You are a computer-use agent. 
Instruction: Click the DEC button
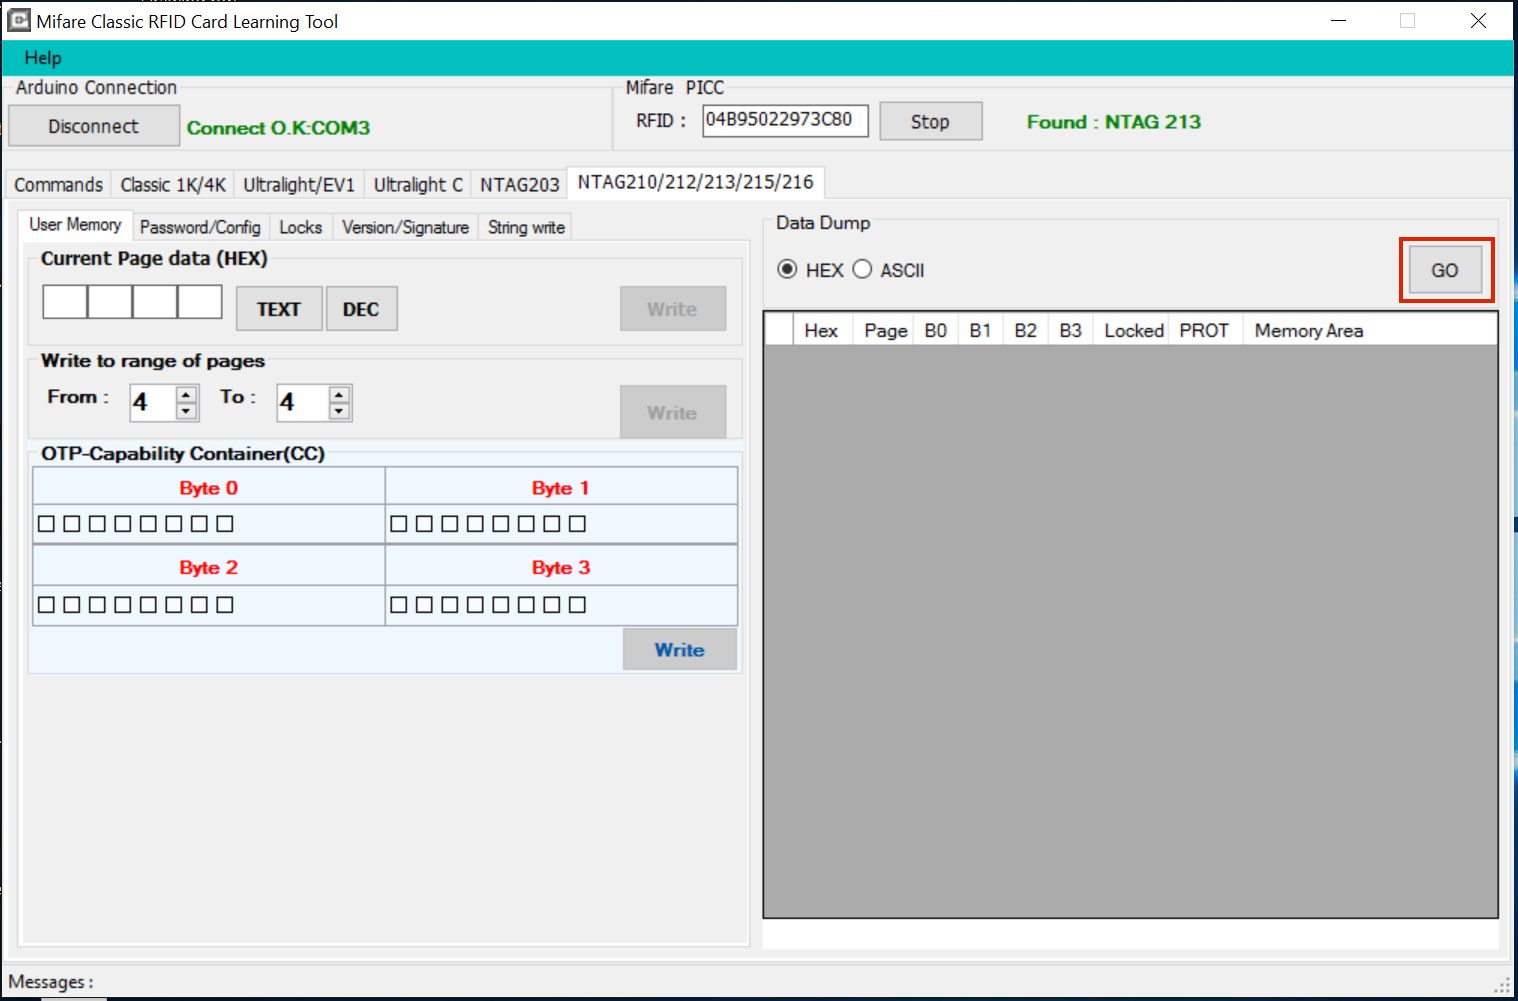click(x=361, y=309)
